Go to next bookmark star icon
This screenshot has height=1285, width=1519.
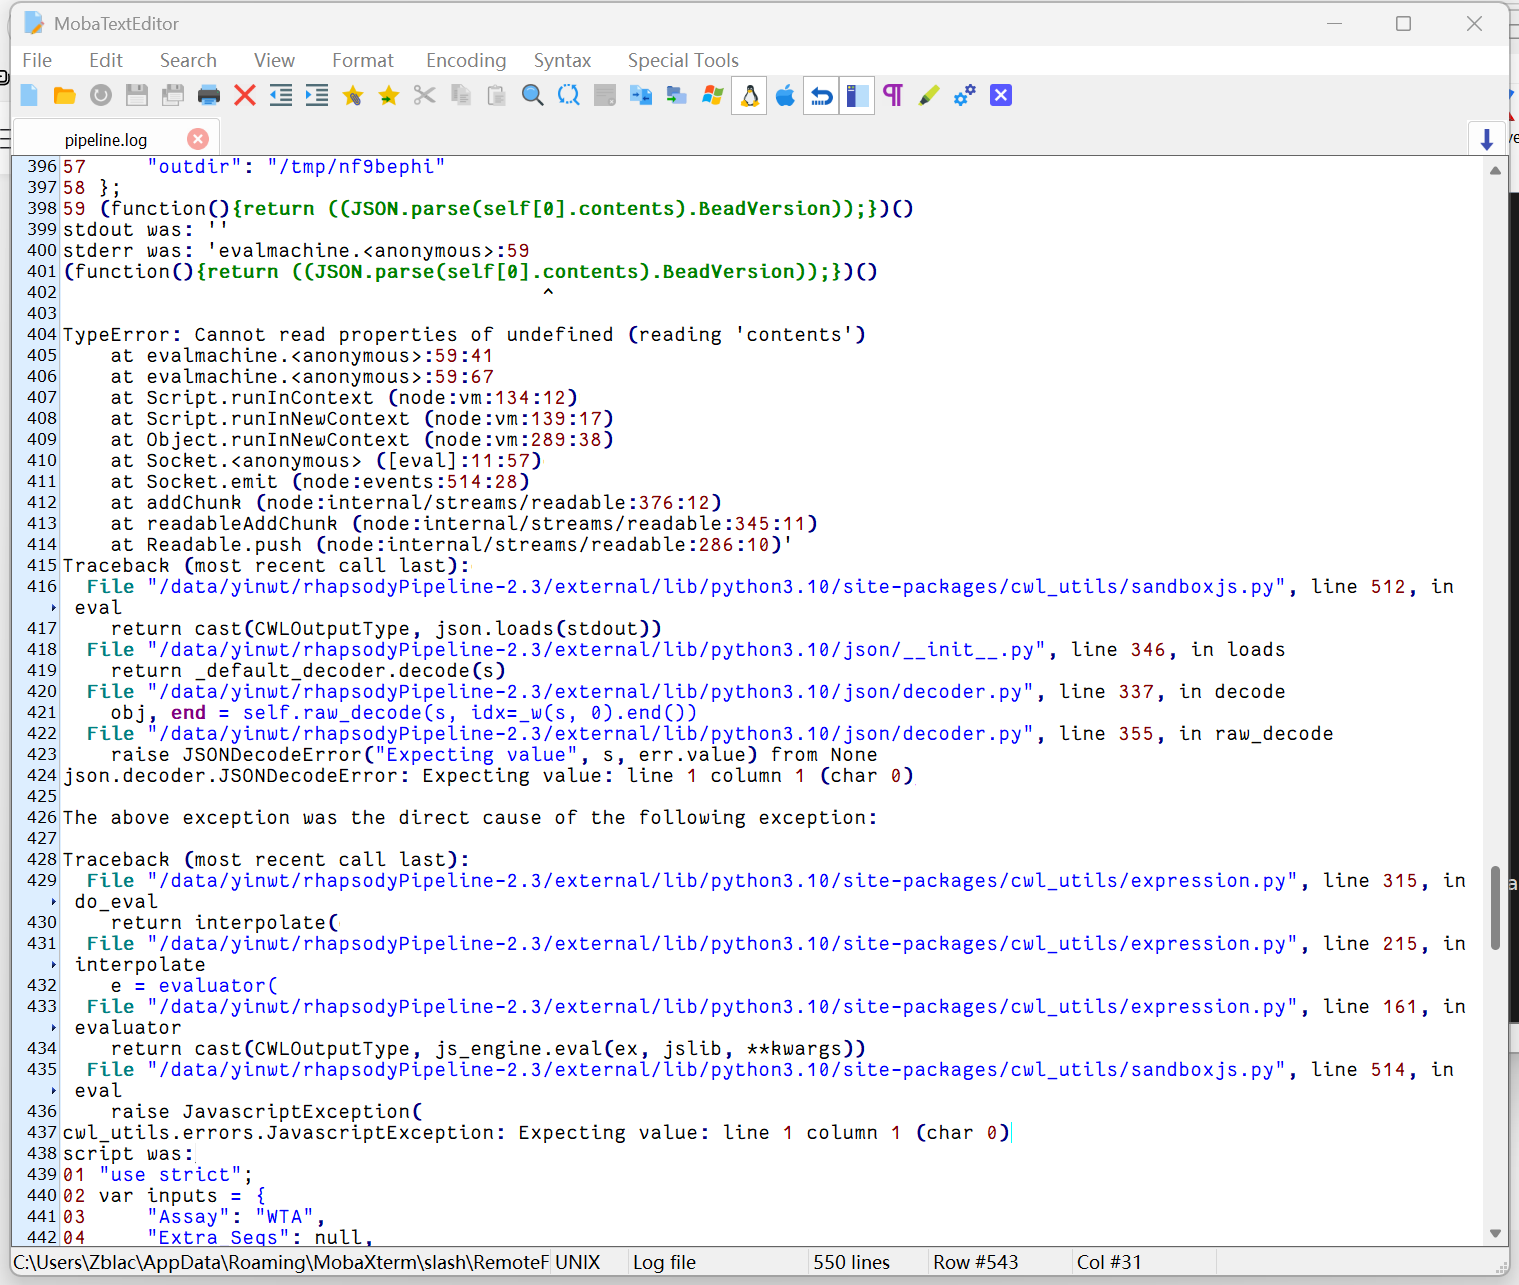pyautogui.click(x=389, y=95)
